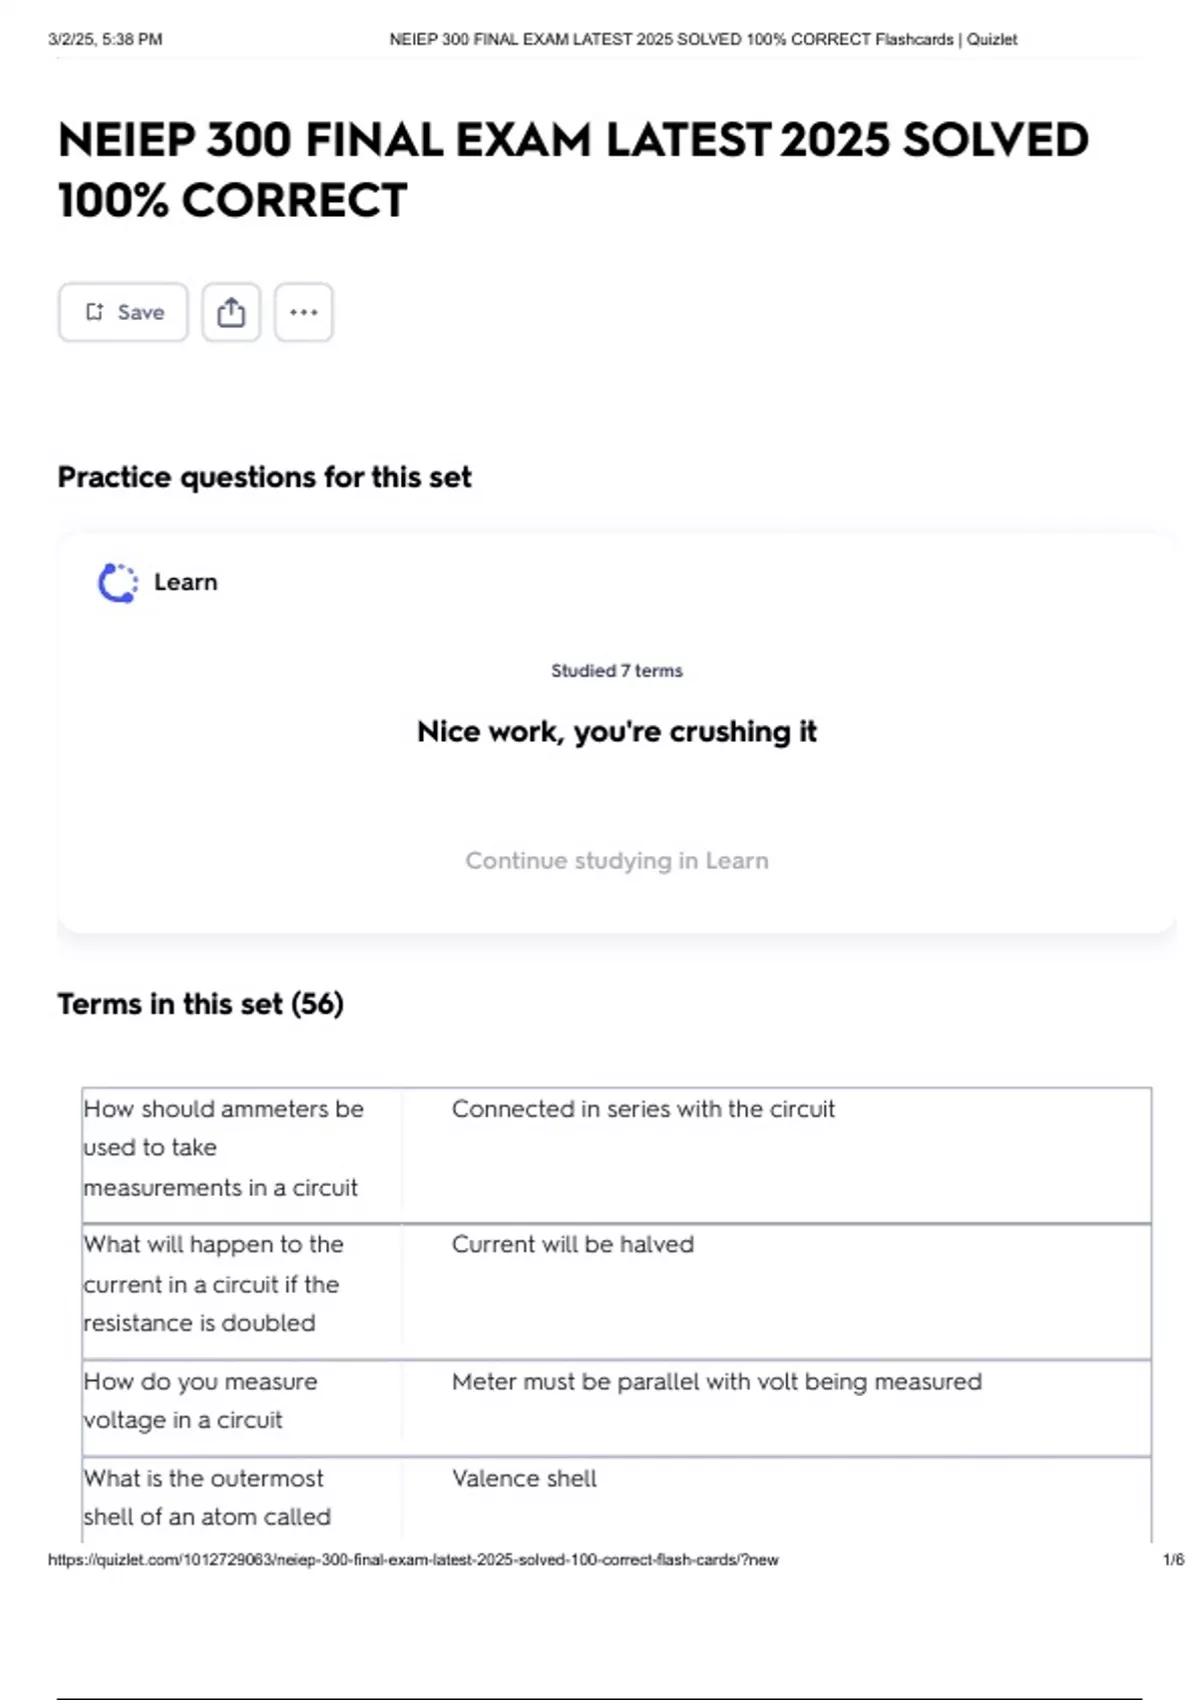Click the NEIEP 300 FINAL EXAM page title
This screenshot has height=1700, width=1200.
(x=572, y=169)
